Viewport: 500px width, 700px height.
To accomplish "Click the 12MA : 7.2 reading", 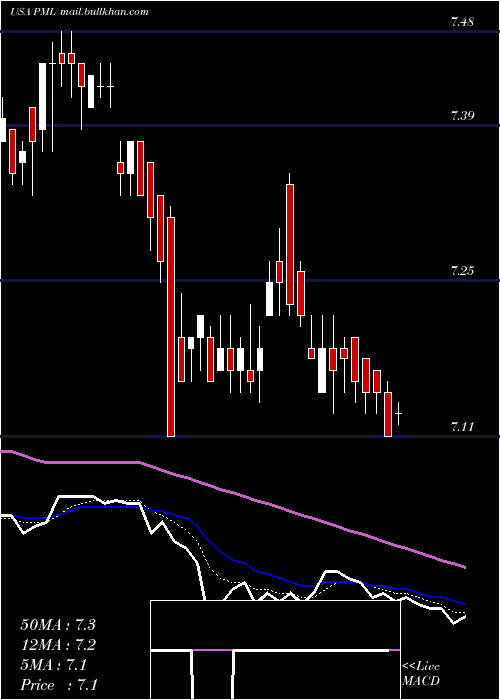I will pyautogui.click(x=58, y=645).
